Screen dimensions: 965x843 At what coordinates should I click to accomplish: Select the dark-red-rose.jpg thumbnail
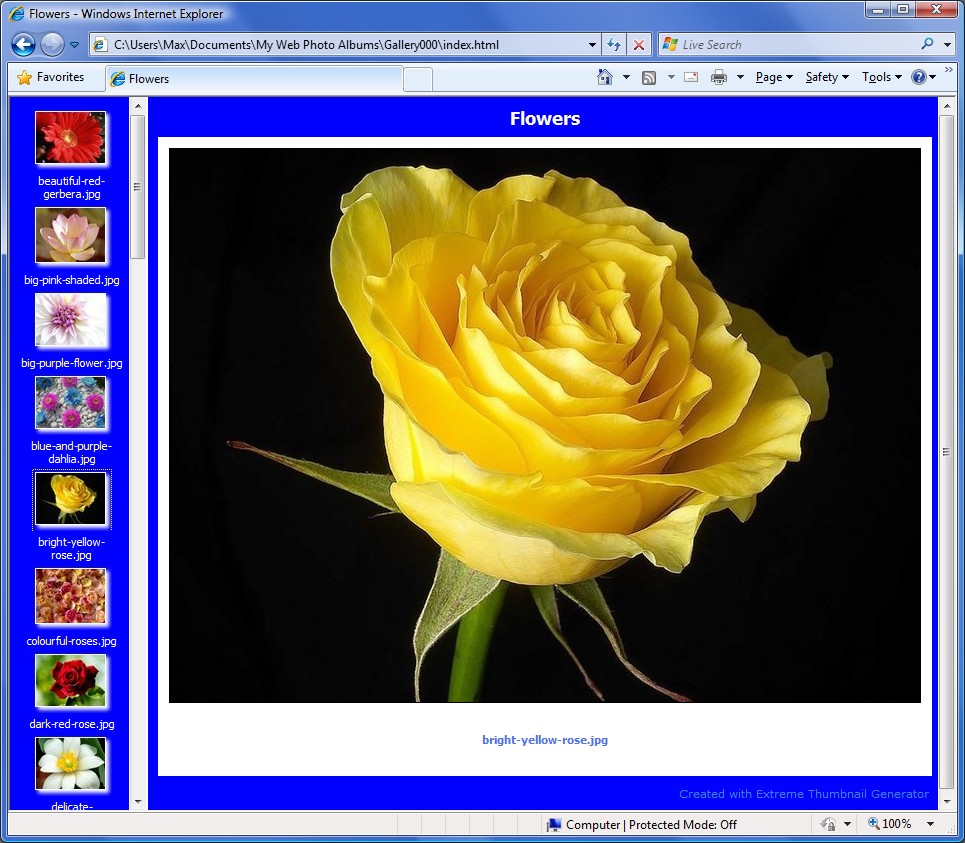point(70,681)
